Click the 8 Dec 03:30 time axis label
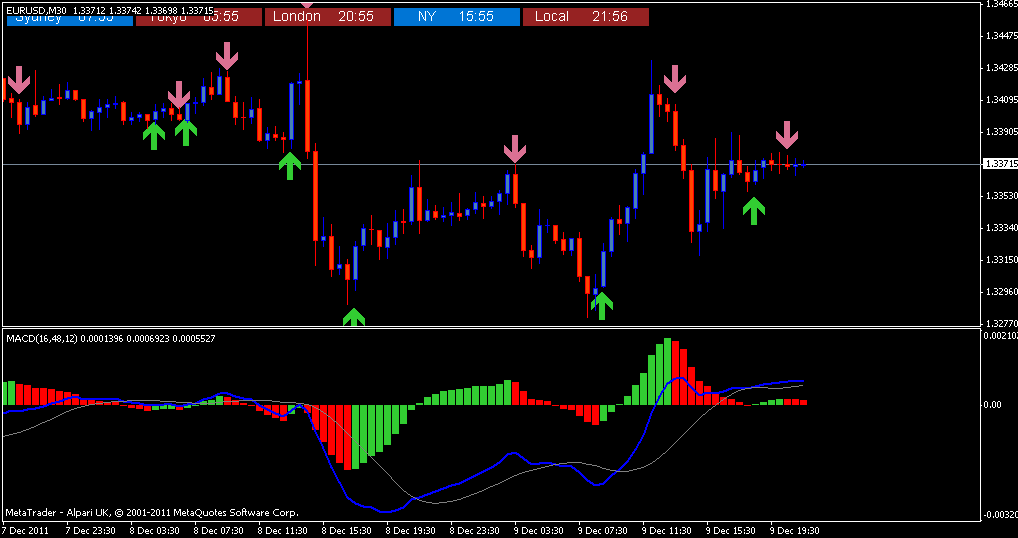Viewport: 1018px width, 538px height. tap(156, 531)
